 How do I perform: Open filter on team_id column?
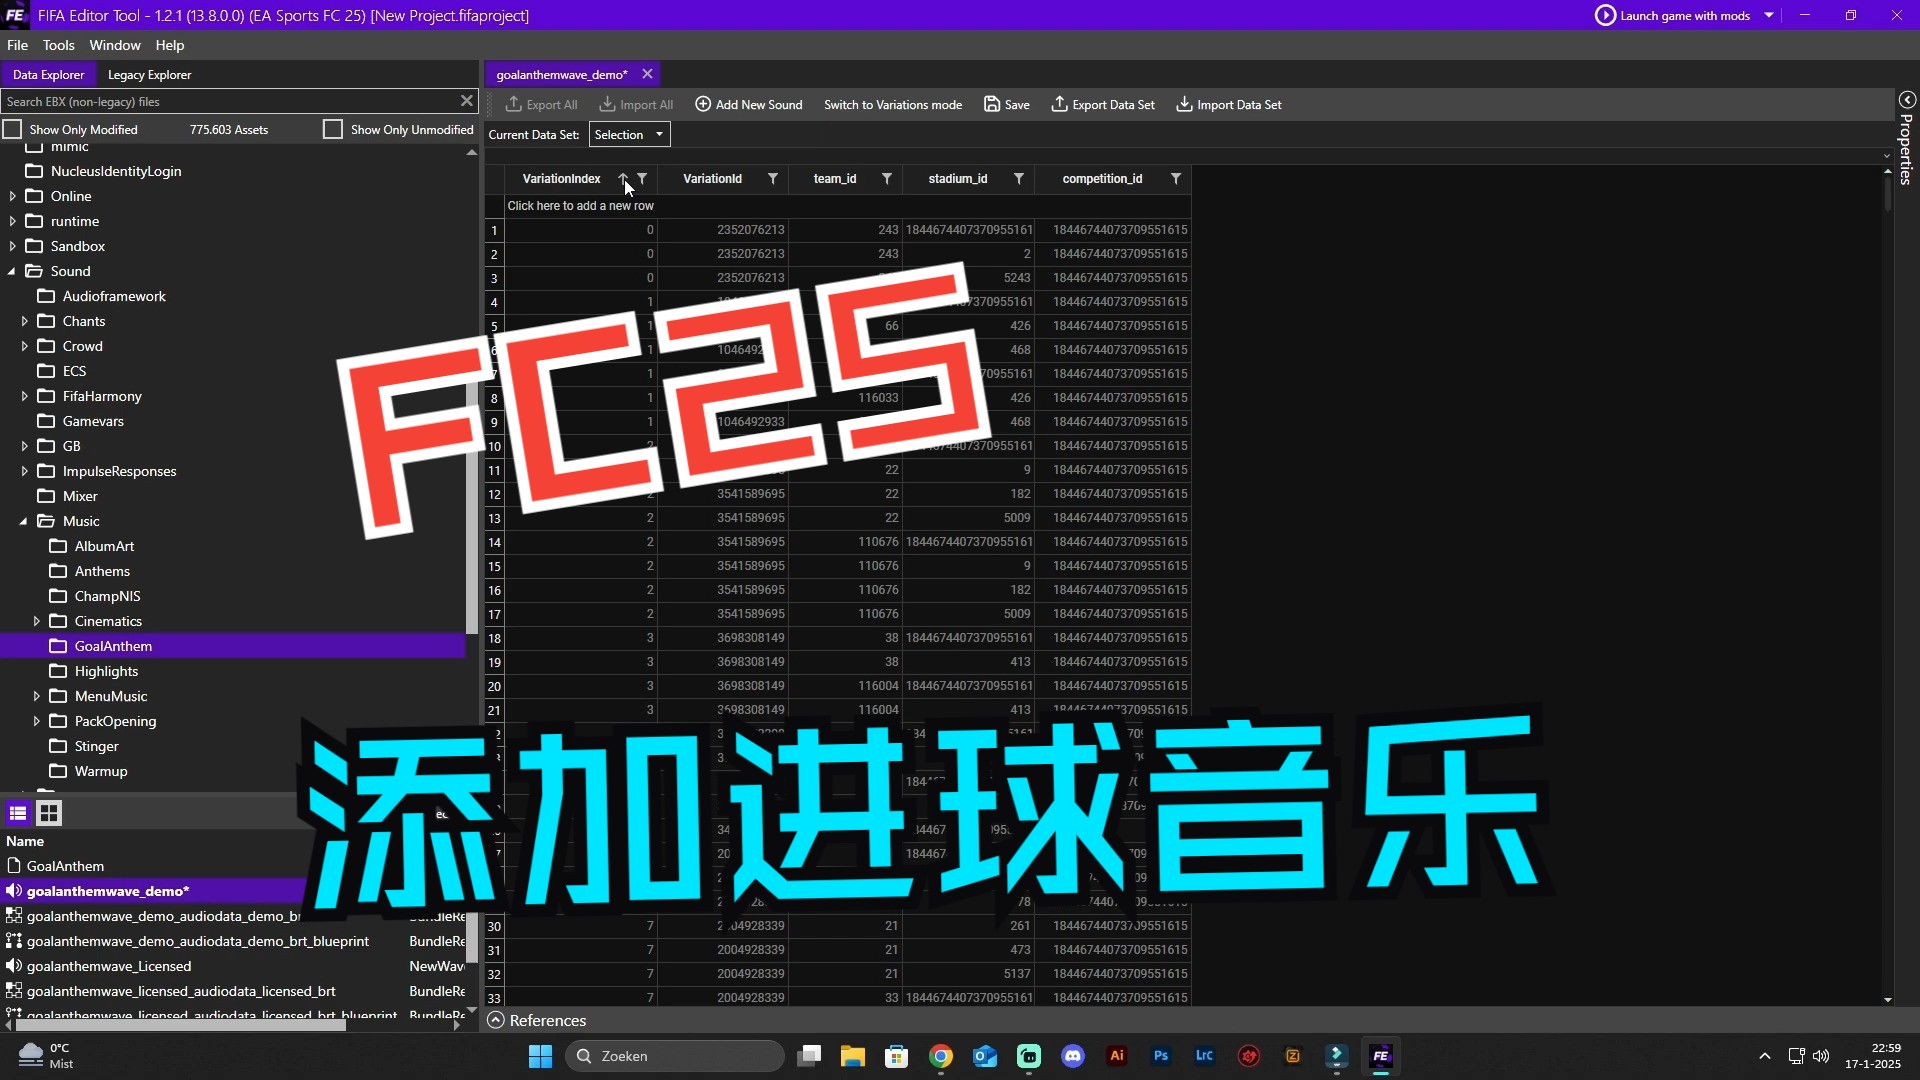tap(887, 179)
